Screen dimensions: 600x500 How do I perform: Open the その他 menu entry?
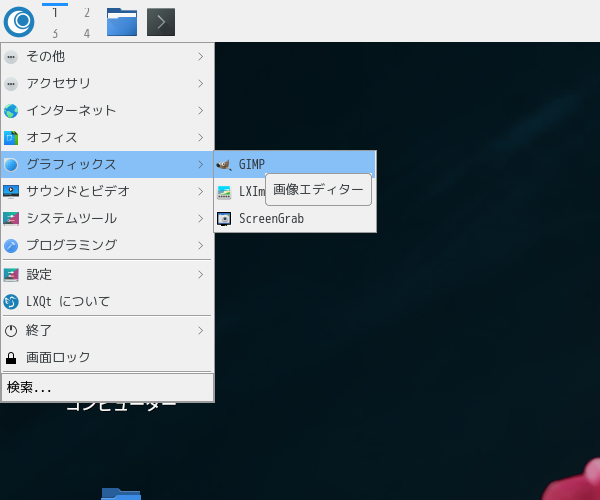(107, 57)
